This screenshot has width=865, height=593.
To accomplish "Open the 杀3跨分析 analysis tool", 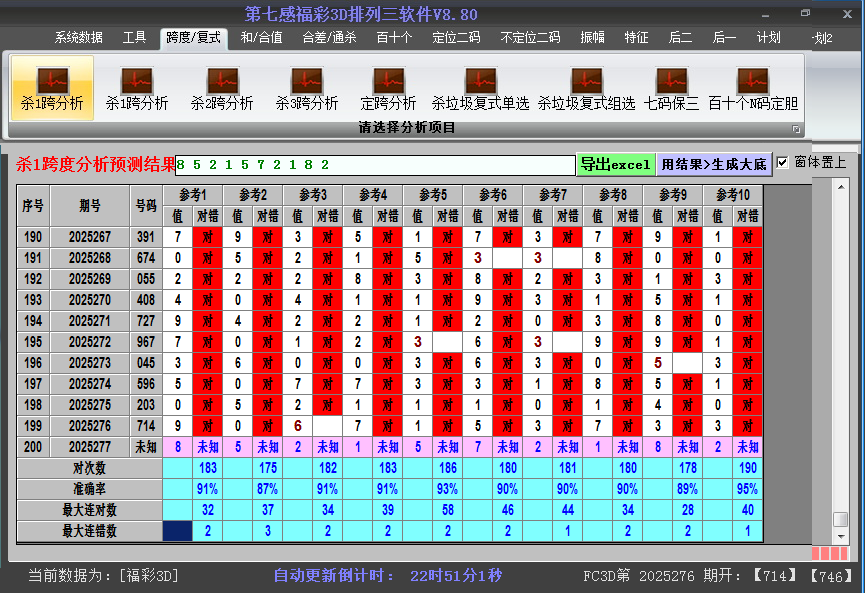I will (307, 88).
